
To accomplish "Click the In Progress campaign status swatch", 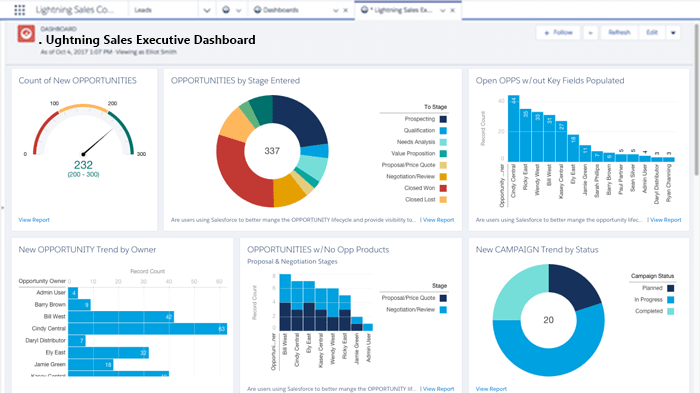I will tap(671, 300).
